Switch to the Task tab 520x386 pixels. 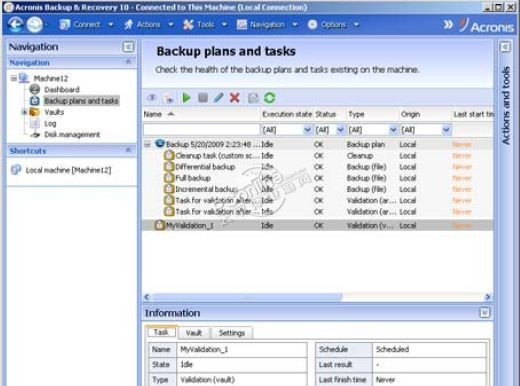(x=161, y=332)
